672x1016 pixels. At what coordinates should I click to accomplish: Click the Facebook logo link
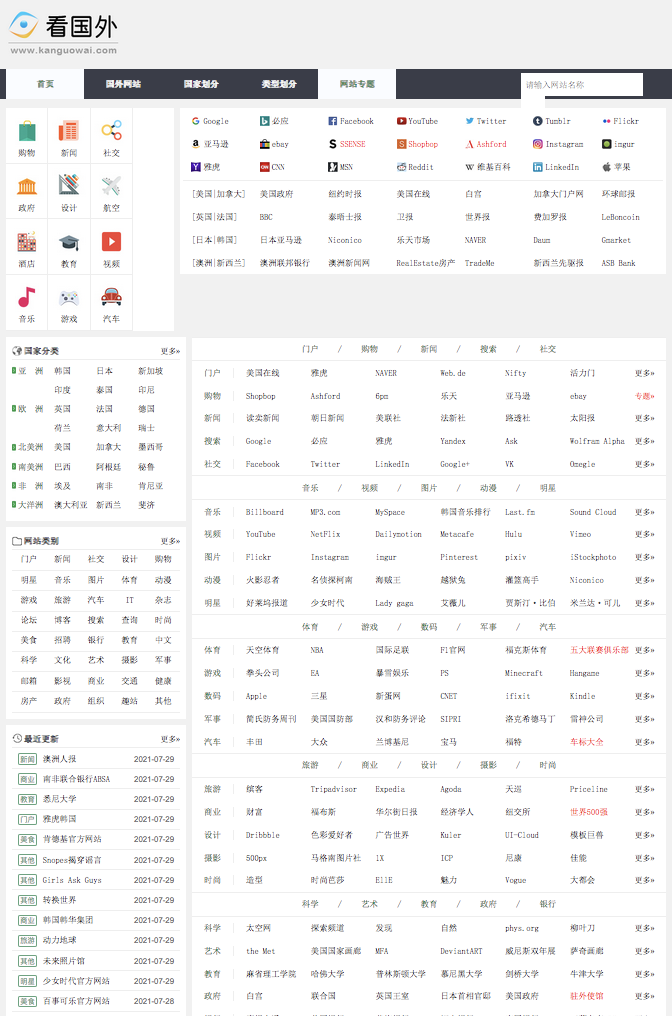(x=351, y=121)
